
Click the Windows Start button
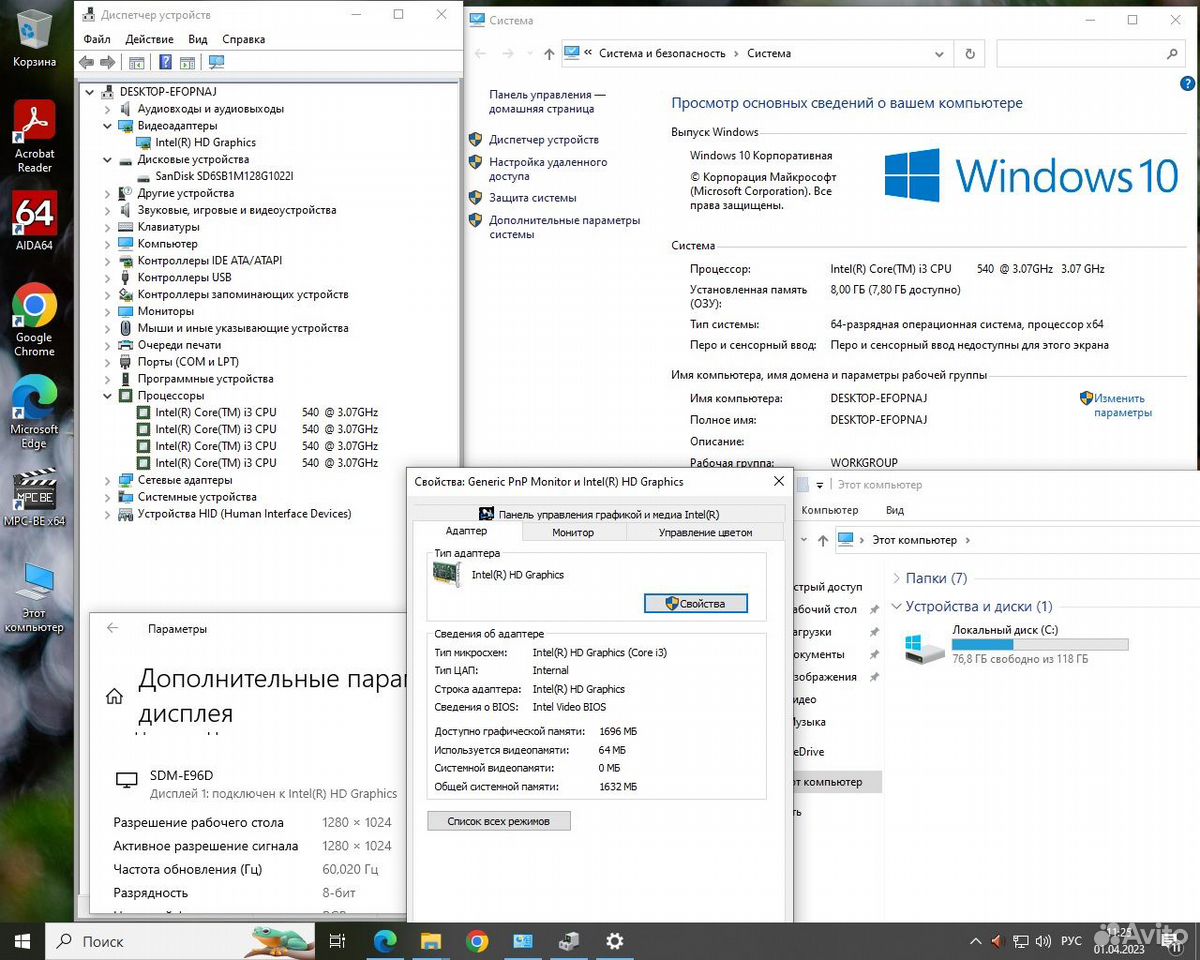(x=22, y=941)
